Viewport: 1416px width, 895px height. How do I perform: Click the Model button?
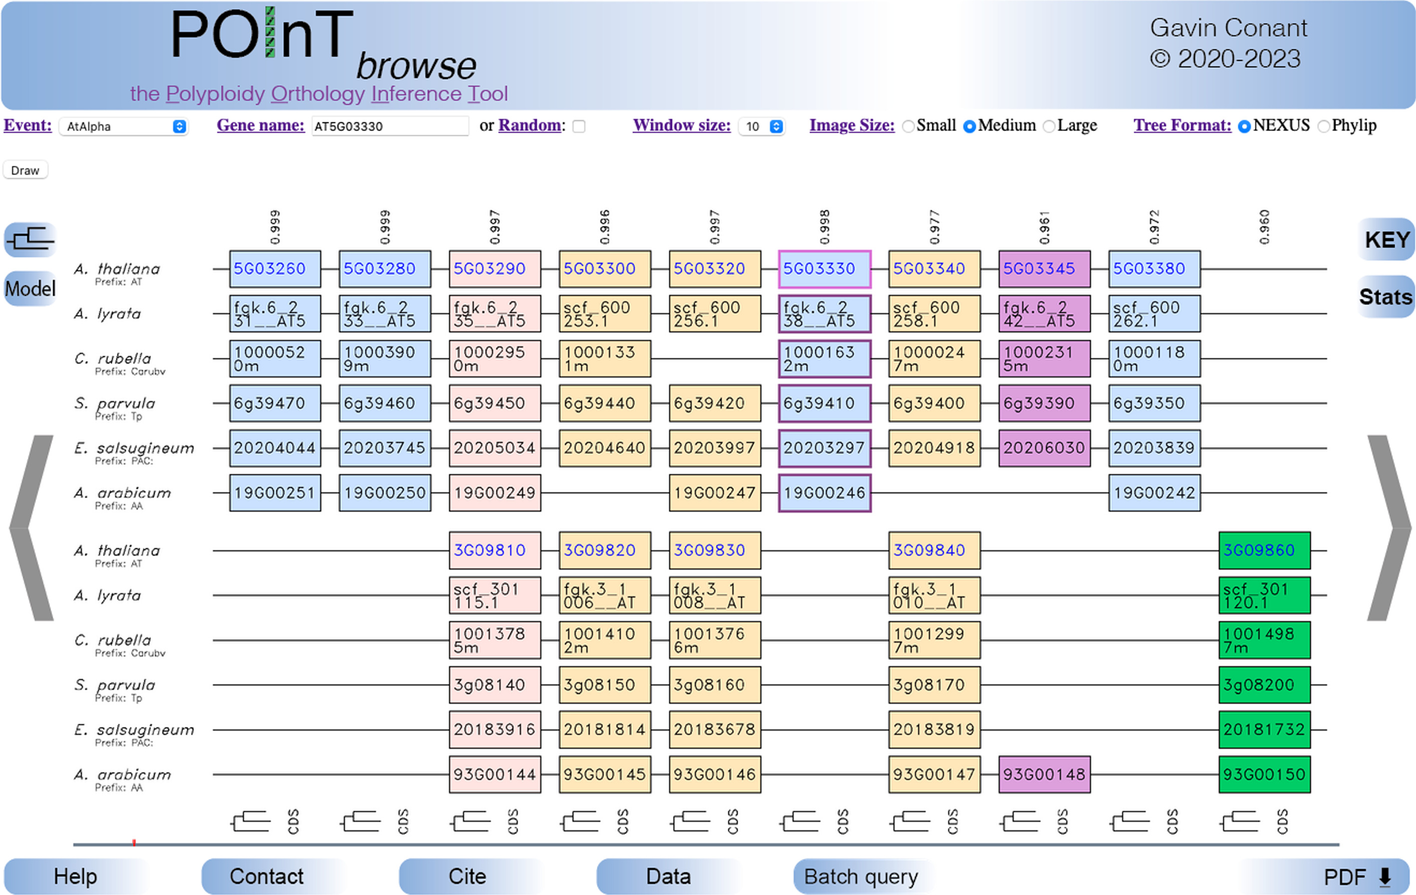(x=30, y=289)
